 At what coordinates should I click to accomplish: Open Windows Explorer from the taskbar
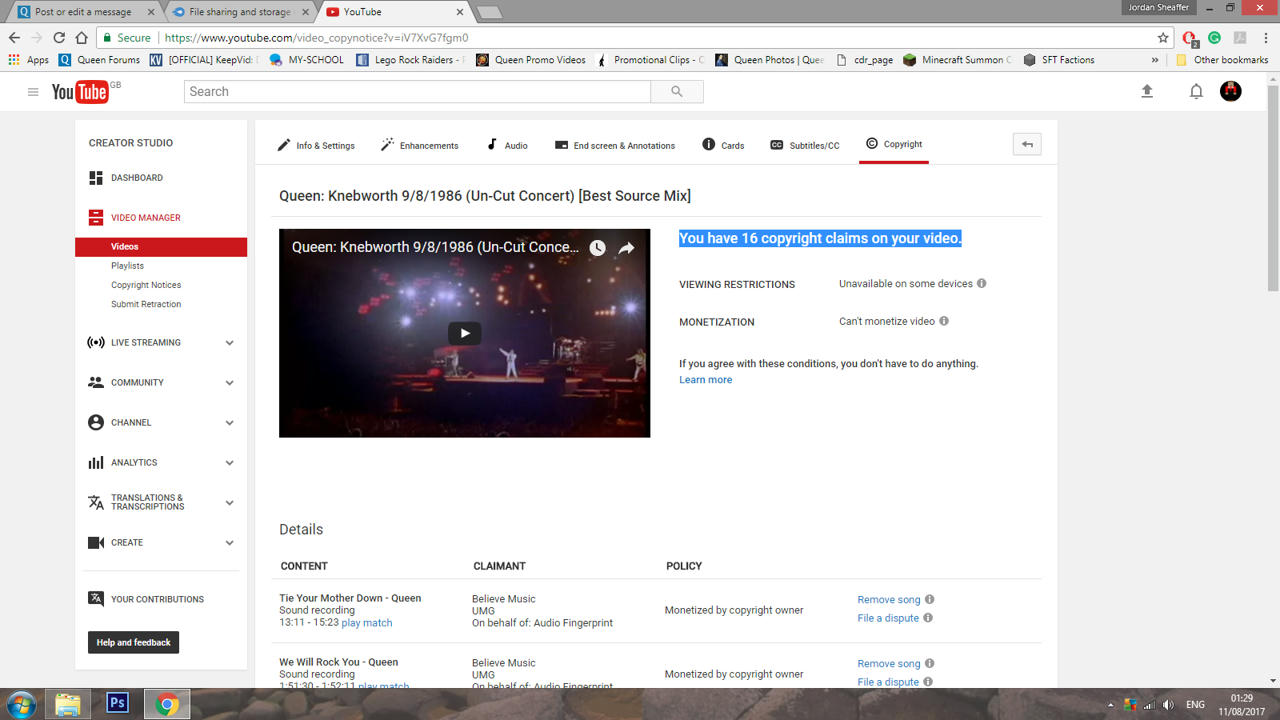point(67,703)
